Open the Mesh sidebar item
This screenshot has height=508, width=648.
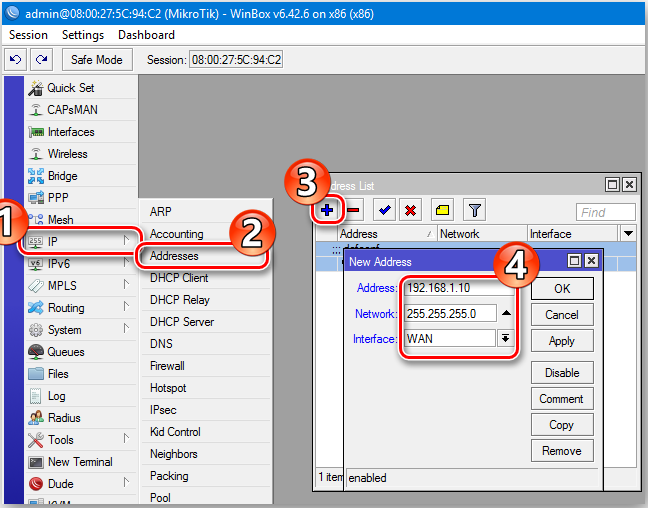81,219
